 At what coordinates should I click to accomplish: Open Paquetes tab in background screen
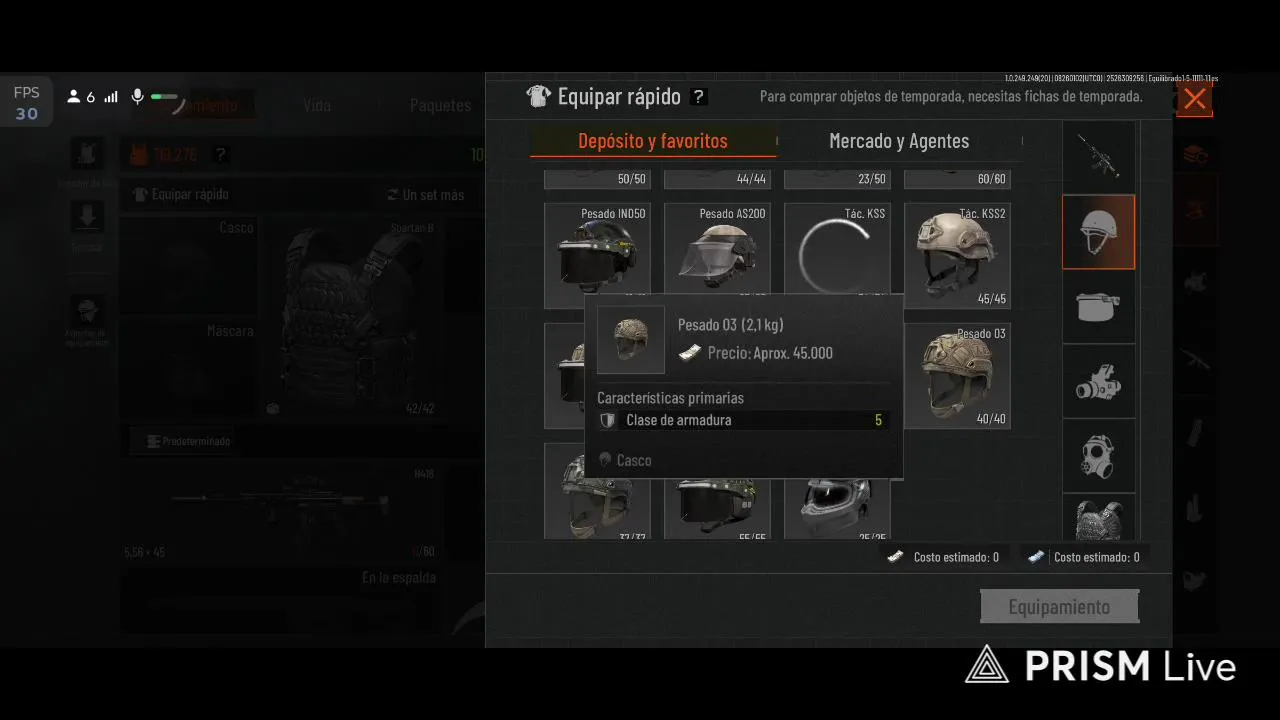coord(440,105)
